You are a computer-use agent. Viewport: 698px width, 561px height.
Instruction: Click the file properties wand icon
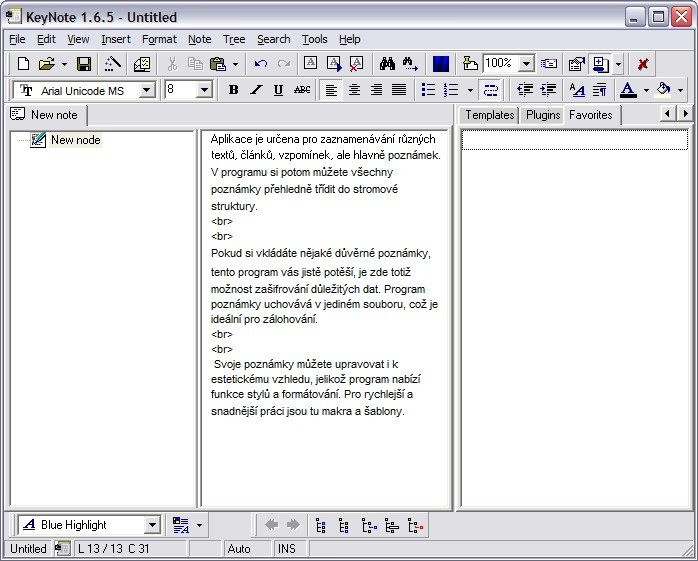pos(112,64)
